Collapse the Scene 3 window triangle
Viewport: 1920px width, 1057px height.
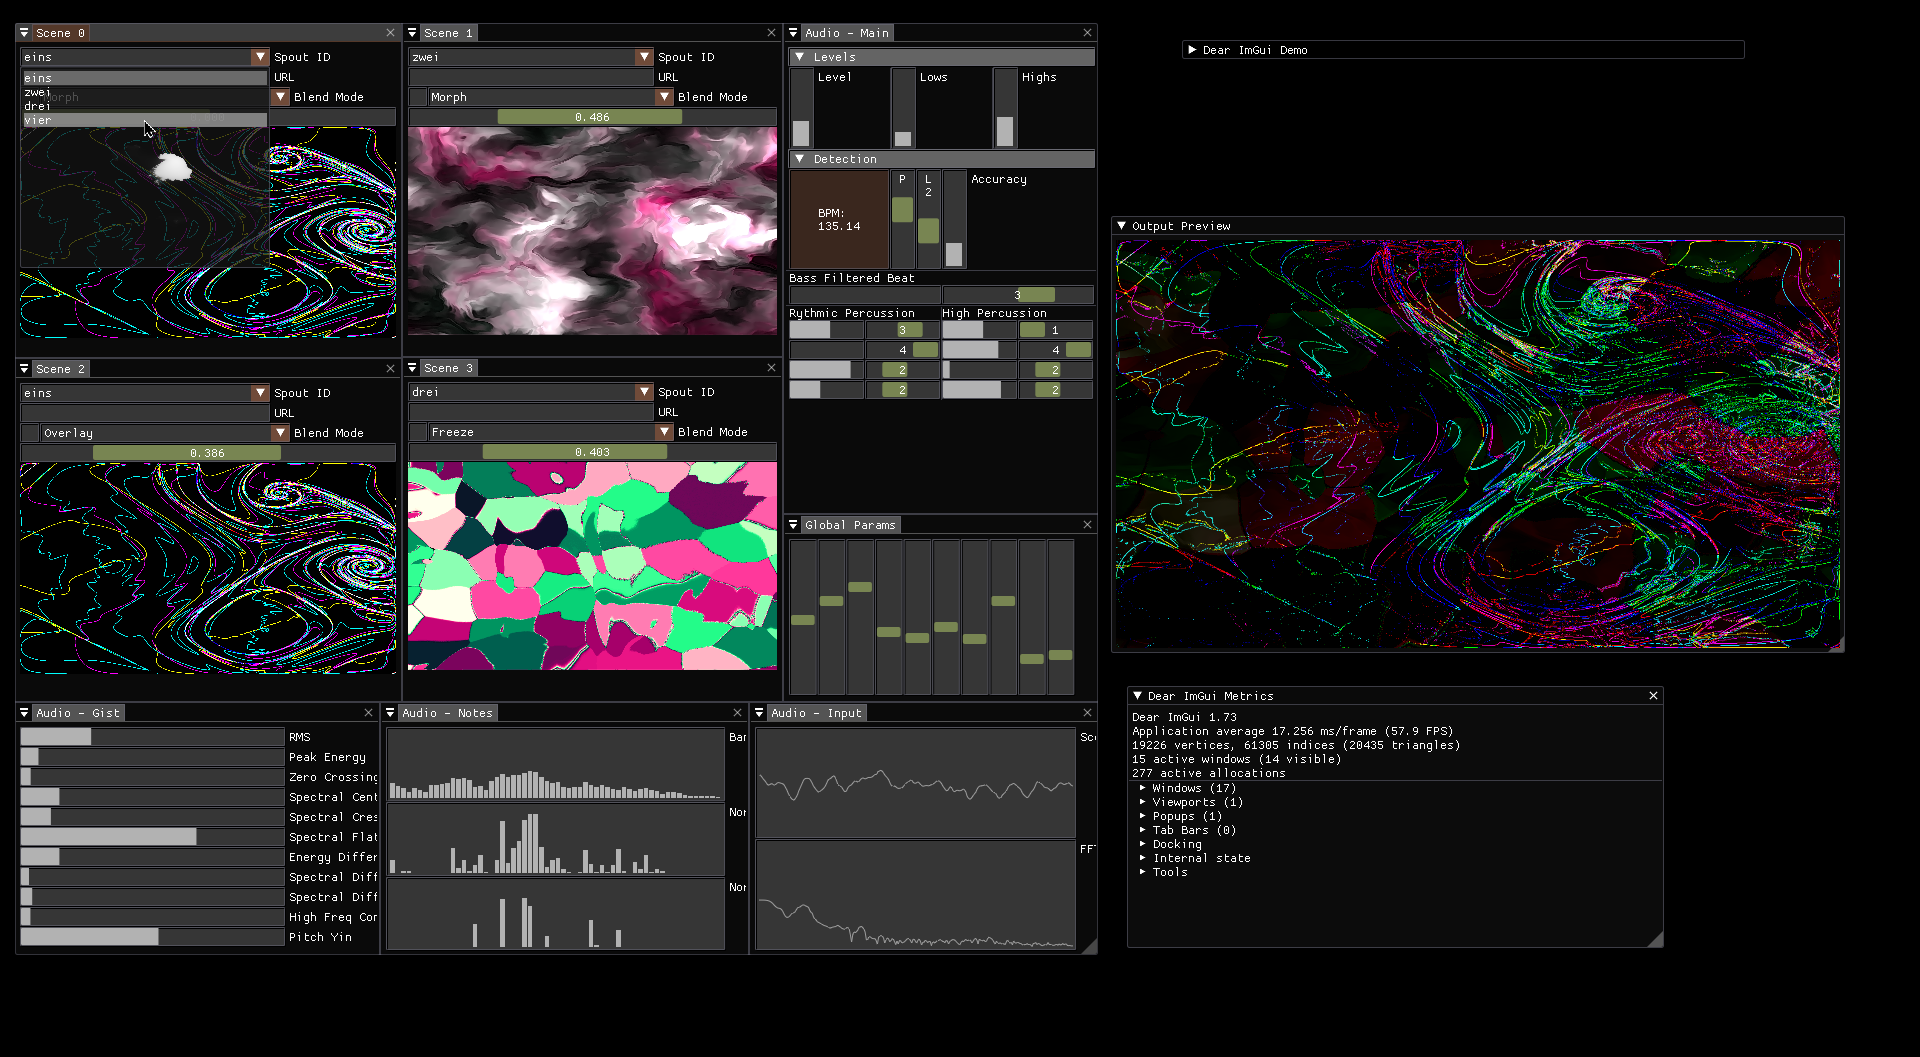pyautogui.click(x=412, y=368)
